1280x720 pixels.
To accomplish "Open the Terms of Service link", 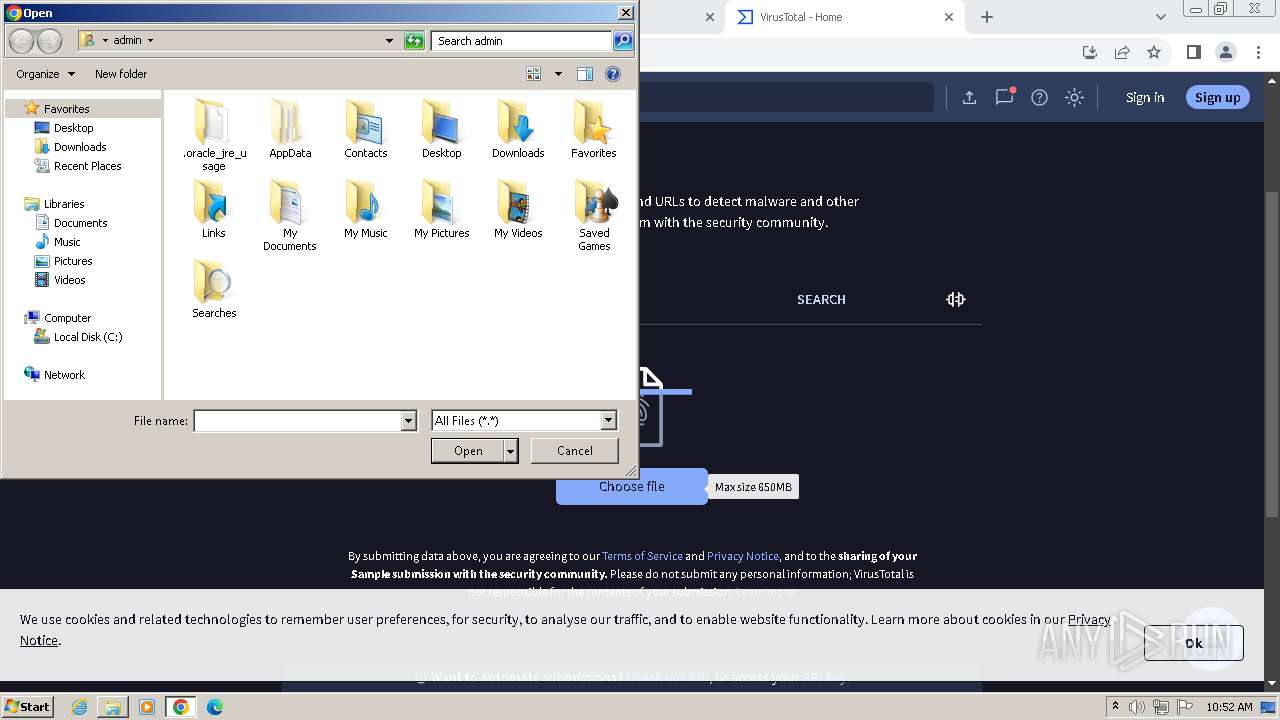I will 642,556.
